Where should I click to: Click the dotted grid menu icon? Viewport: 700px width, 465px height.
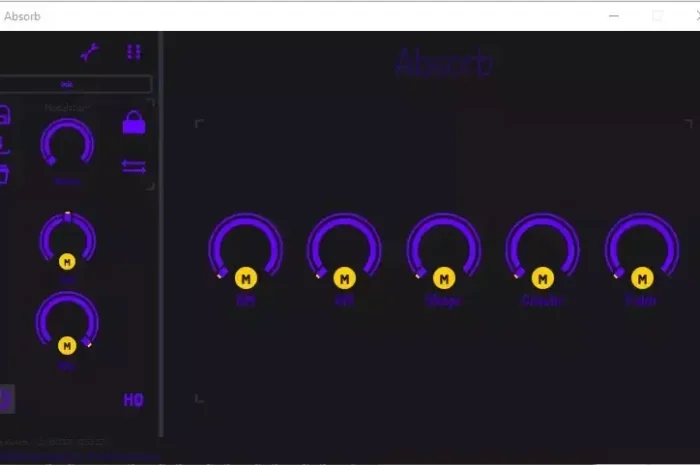134,52
